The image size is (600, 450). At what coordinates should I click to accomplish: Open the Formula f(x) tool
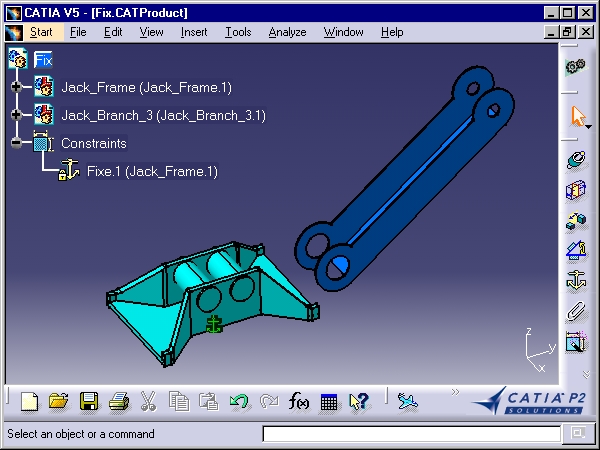[298, 401]
